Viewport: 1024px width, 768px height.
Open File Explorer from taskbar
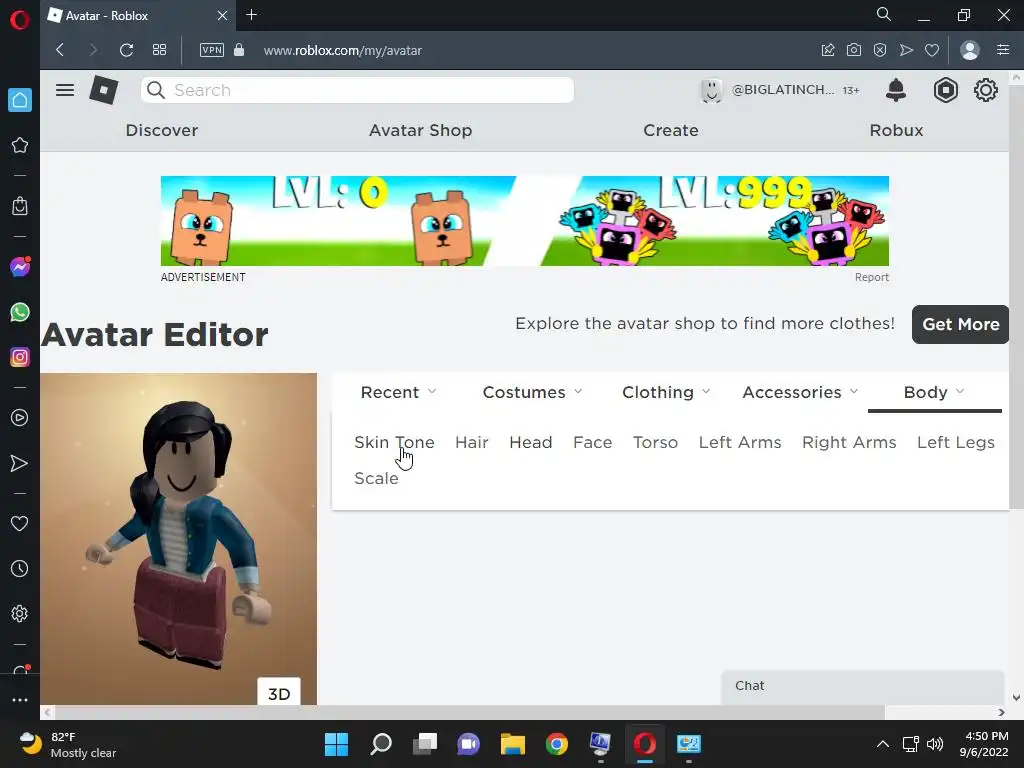click(513, 744)
